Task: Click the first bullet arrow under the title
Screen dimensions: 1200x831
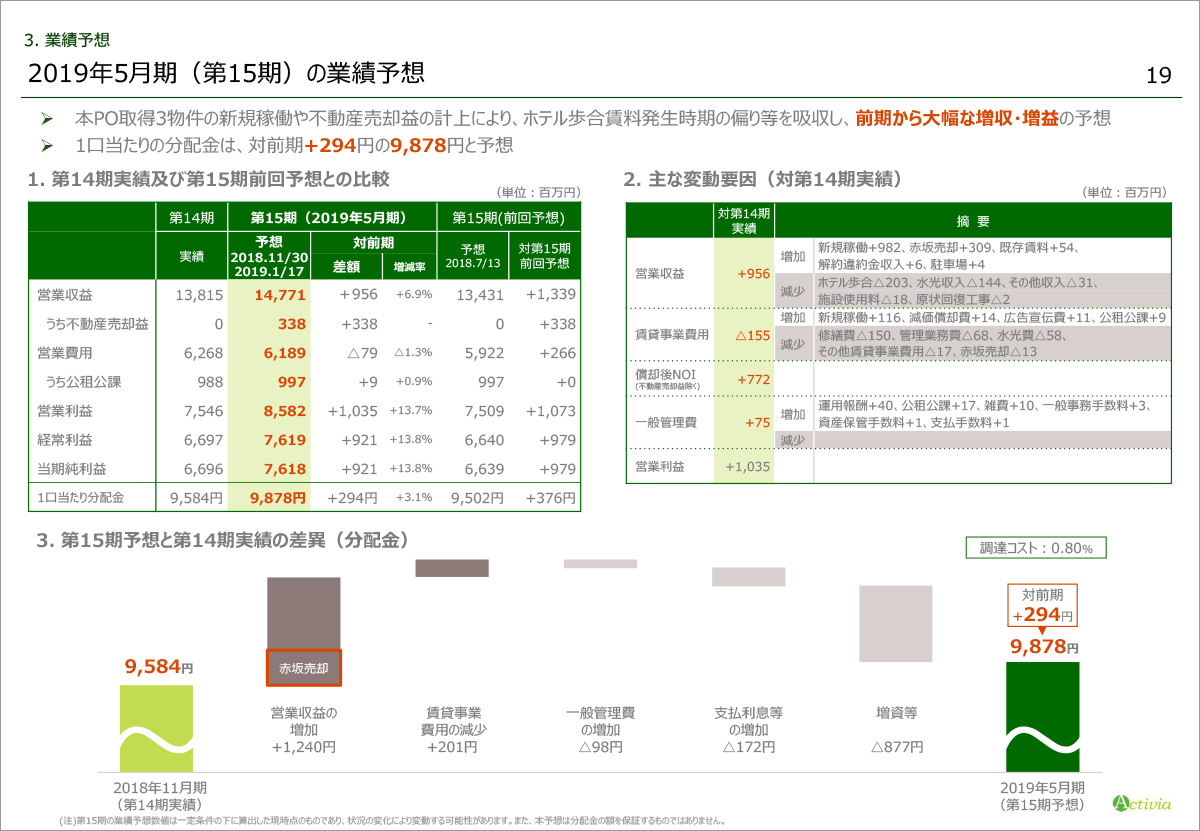Action: click(45, 118)
